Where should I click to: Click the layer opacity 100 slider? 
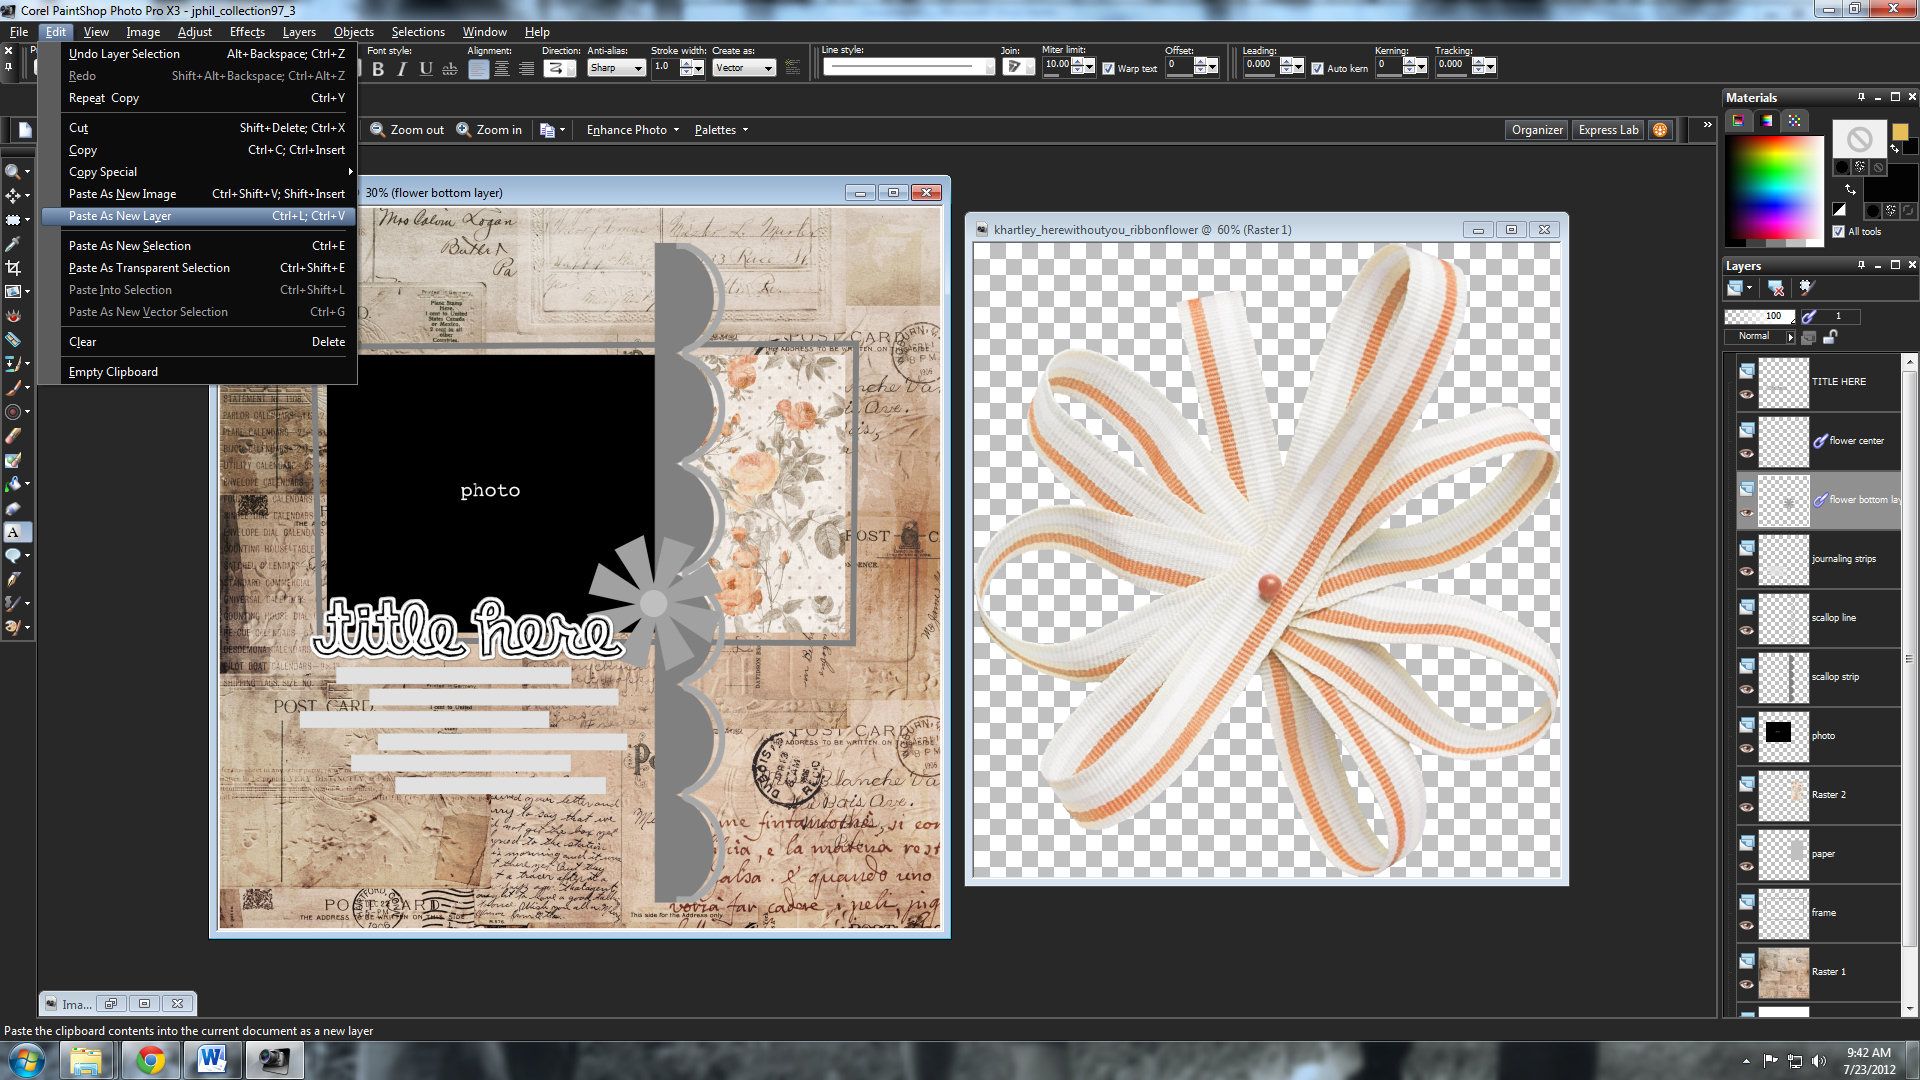[x=1759, y=316]
